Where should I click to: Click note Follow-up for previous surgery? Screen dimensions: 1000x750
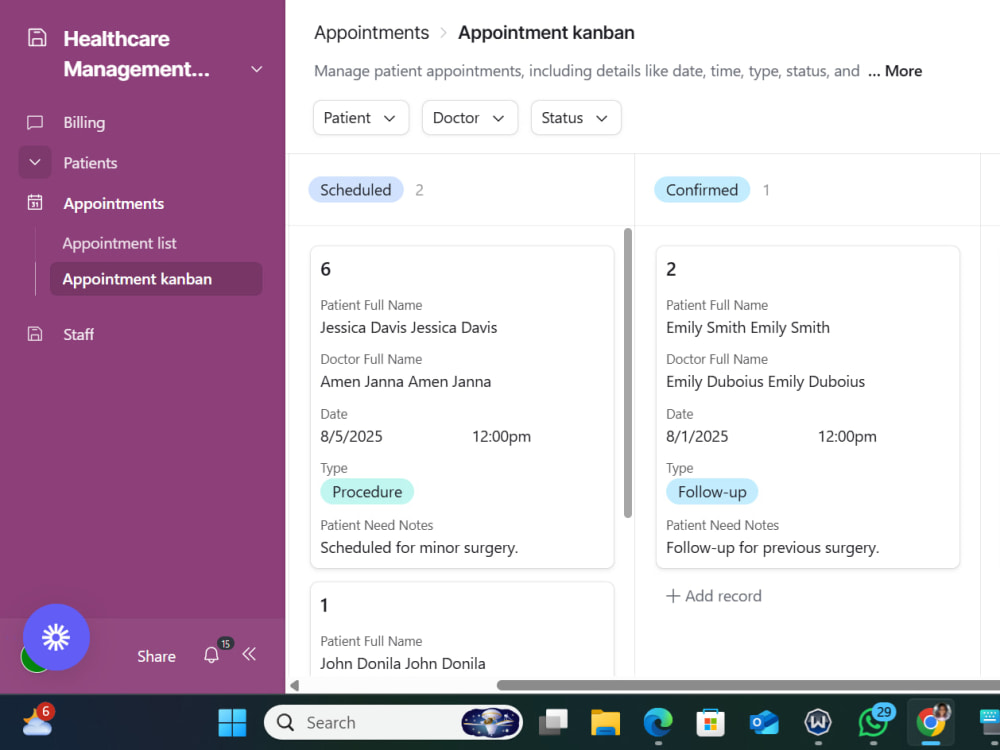point(772,547)
